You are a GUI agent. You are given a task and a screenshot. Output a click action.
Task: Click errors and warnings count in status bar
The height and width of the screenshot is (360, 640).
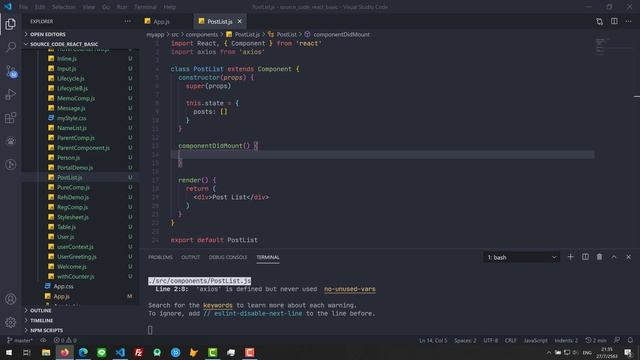pyautogui.click(x=65, y=340)
